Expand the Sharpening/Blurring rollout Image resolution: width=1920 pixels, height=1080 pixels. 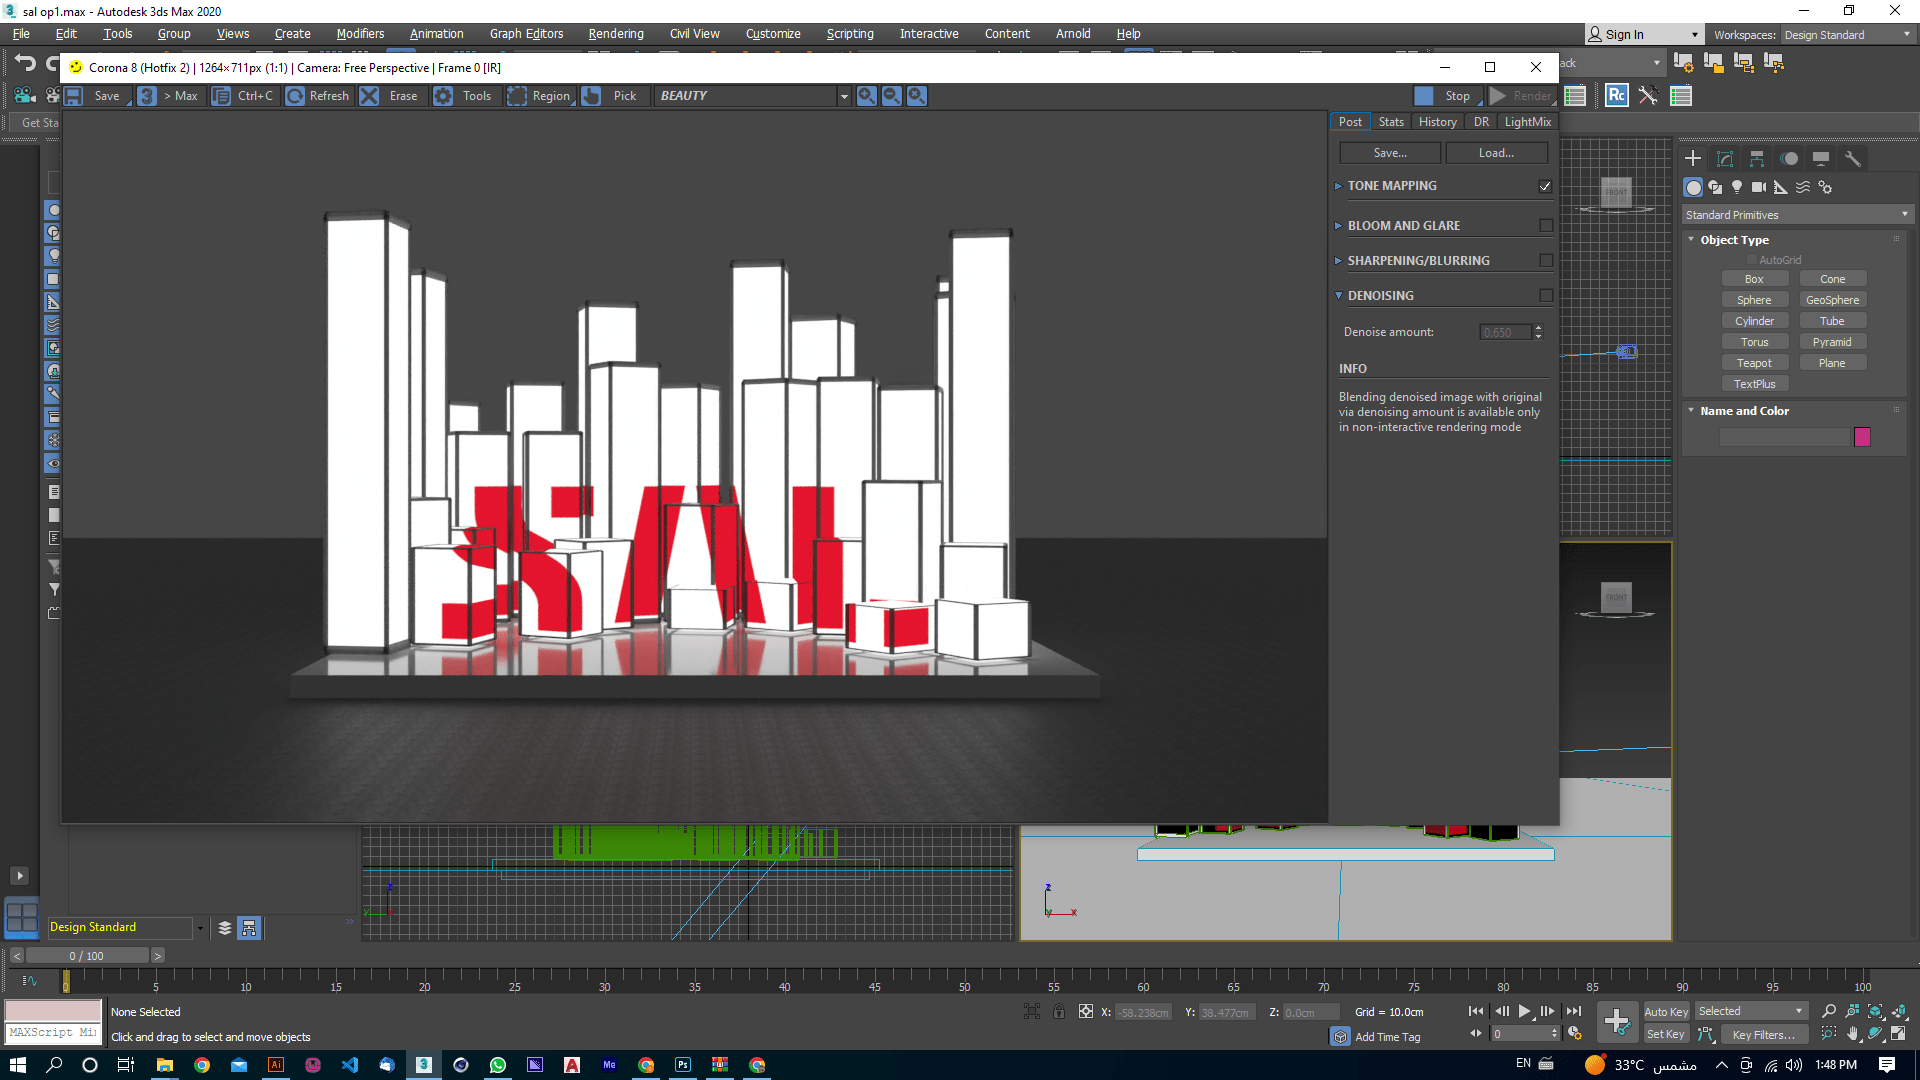point(1338,261)
